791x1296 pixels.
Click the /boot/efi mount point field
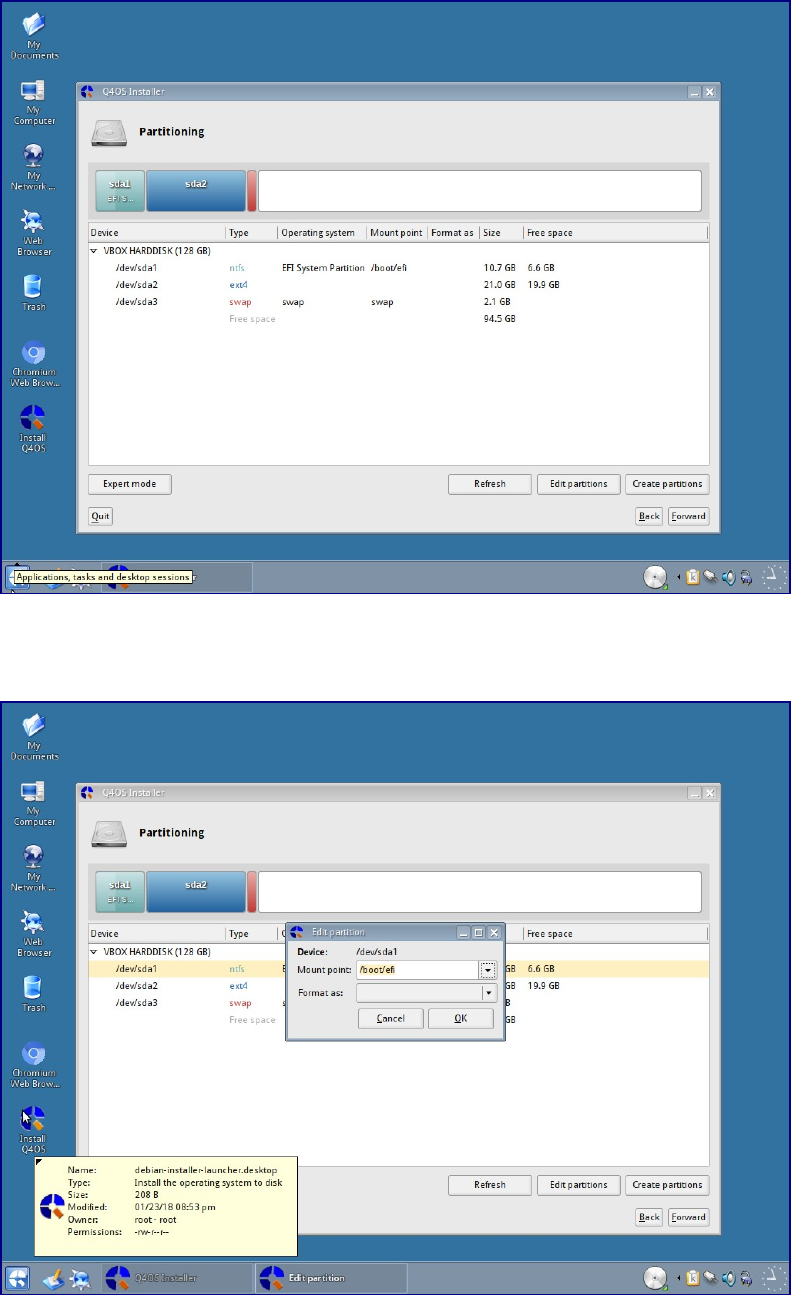pos(417,969)
